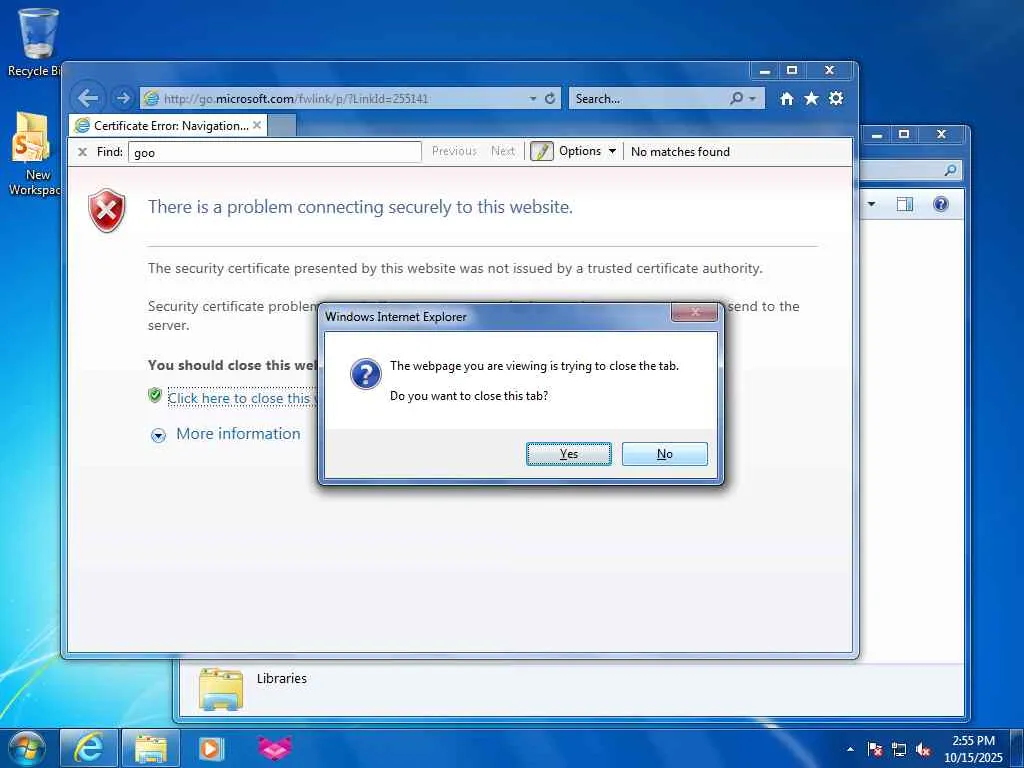The height and width of the screenshot is (768, 1024).
Task: Open the address bar autocomplete dropdown
Action: tap(533, 99)
